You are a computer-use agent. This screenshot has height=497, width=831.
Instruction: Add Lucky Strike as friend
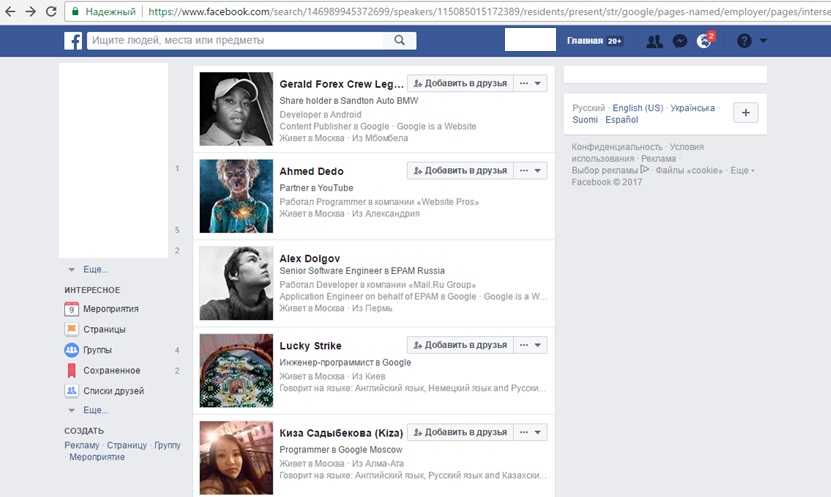coord(460,345)
